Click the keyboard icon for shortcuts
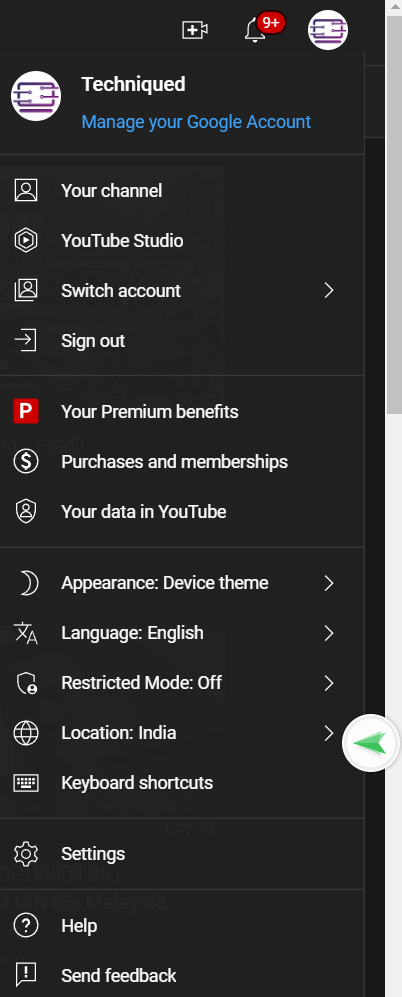This screenshot has height=997, width=402. [26, 783]
